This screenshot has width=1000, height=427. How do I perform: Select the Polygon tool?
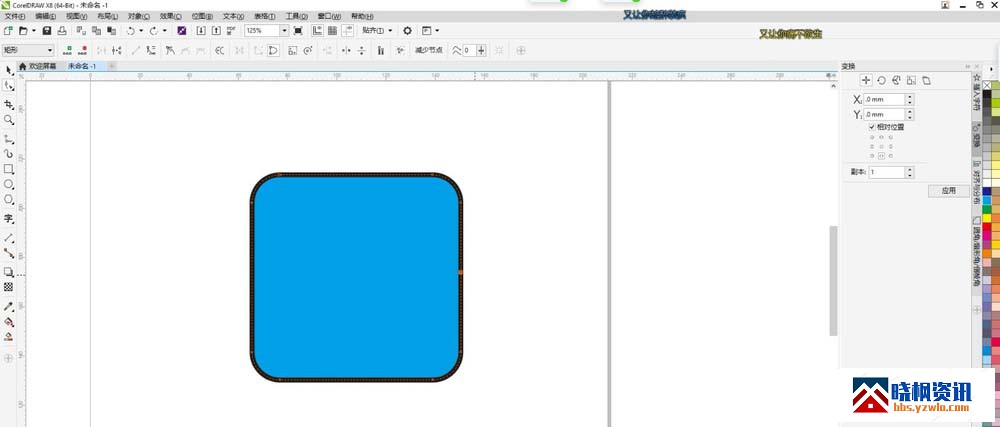(8, 199)
